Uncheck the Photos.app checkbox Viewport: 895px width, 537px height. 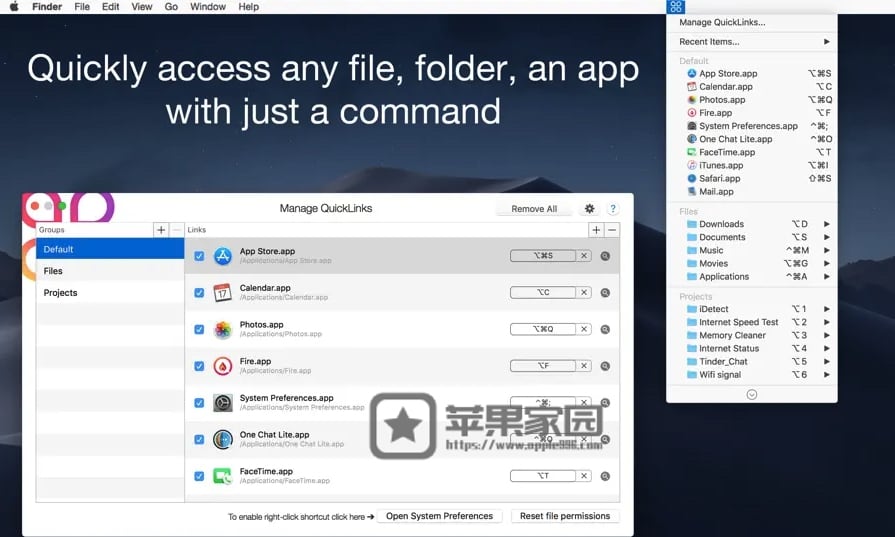tap(199, 329)
